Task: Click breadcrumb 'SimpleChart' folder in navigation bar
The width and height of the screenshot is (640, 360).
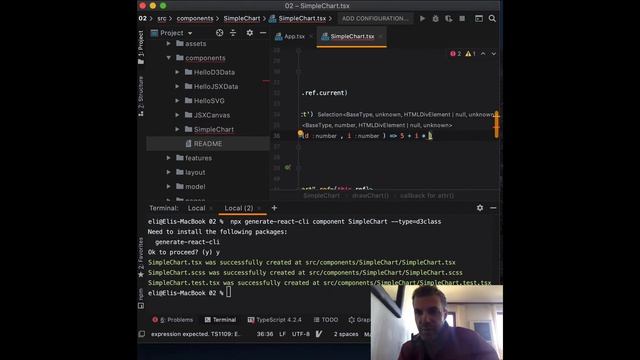Action: 242,18
